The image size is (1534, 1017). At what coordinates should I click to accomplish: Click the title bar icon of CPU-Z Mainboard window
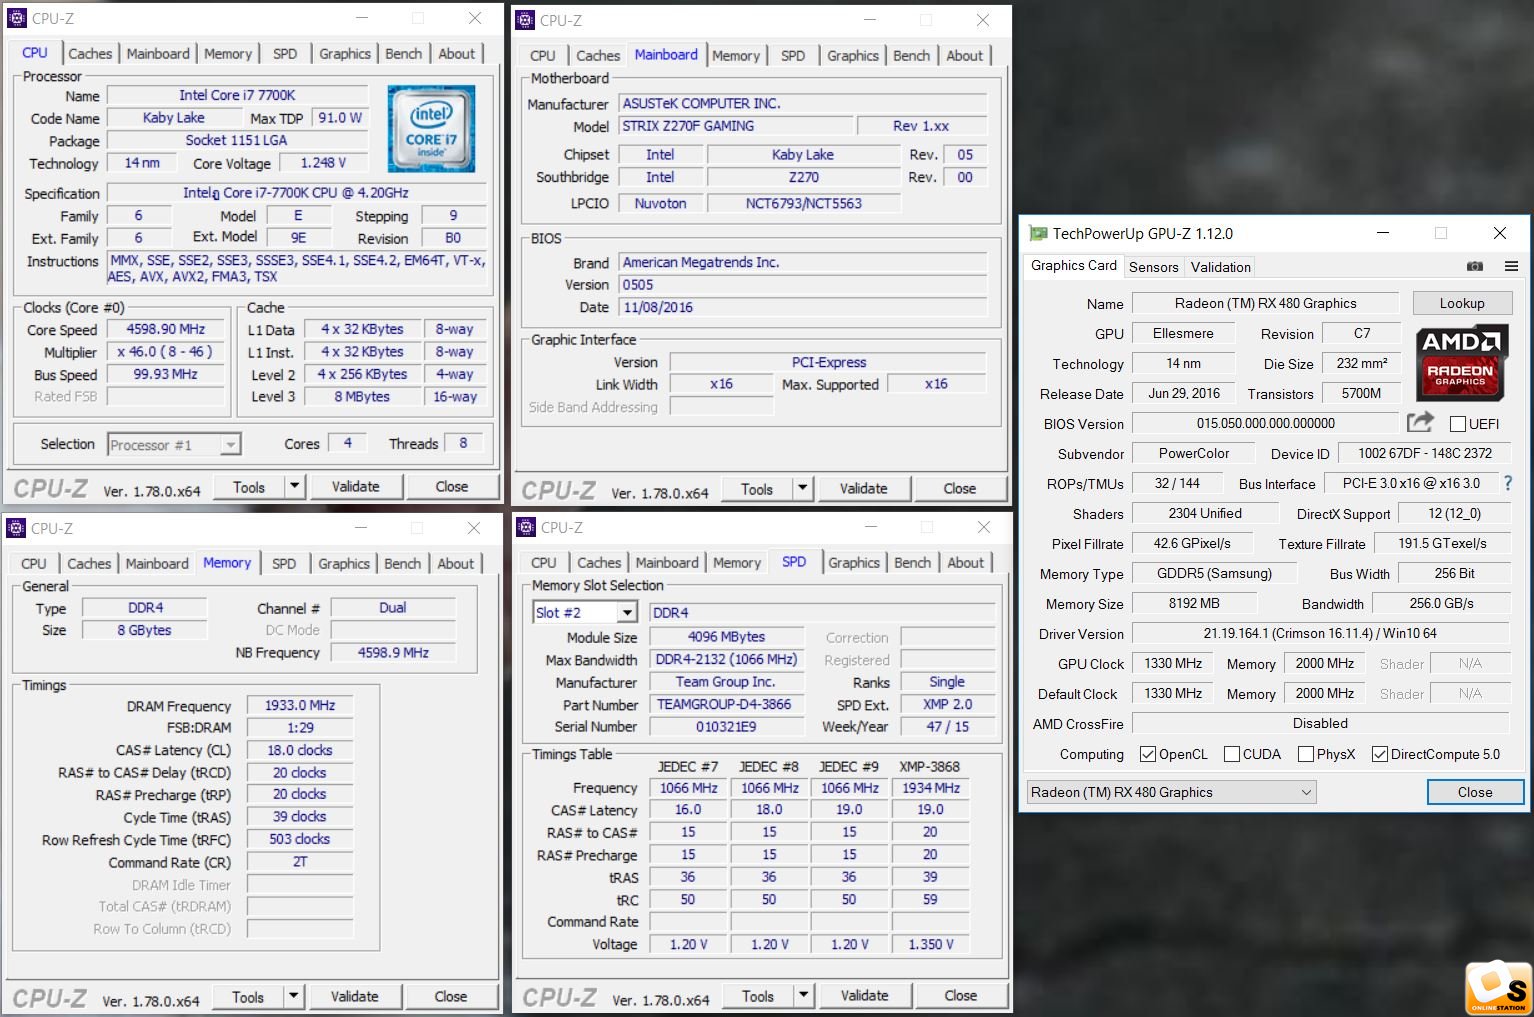click(x=525, y=20)
